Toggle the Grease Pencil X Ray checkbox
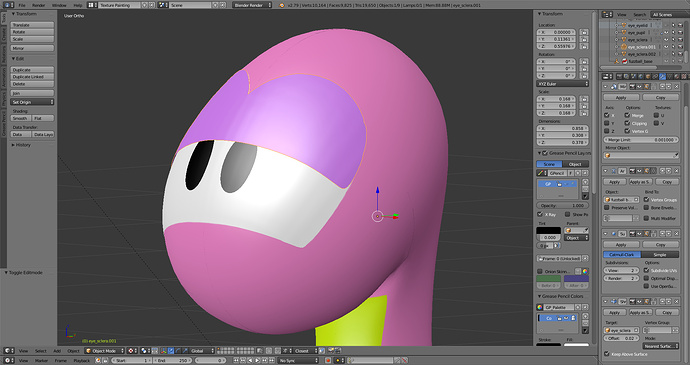The image size is (690, 365). point(540,214)
